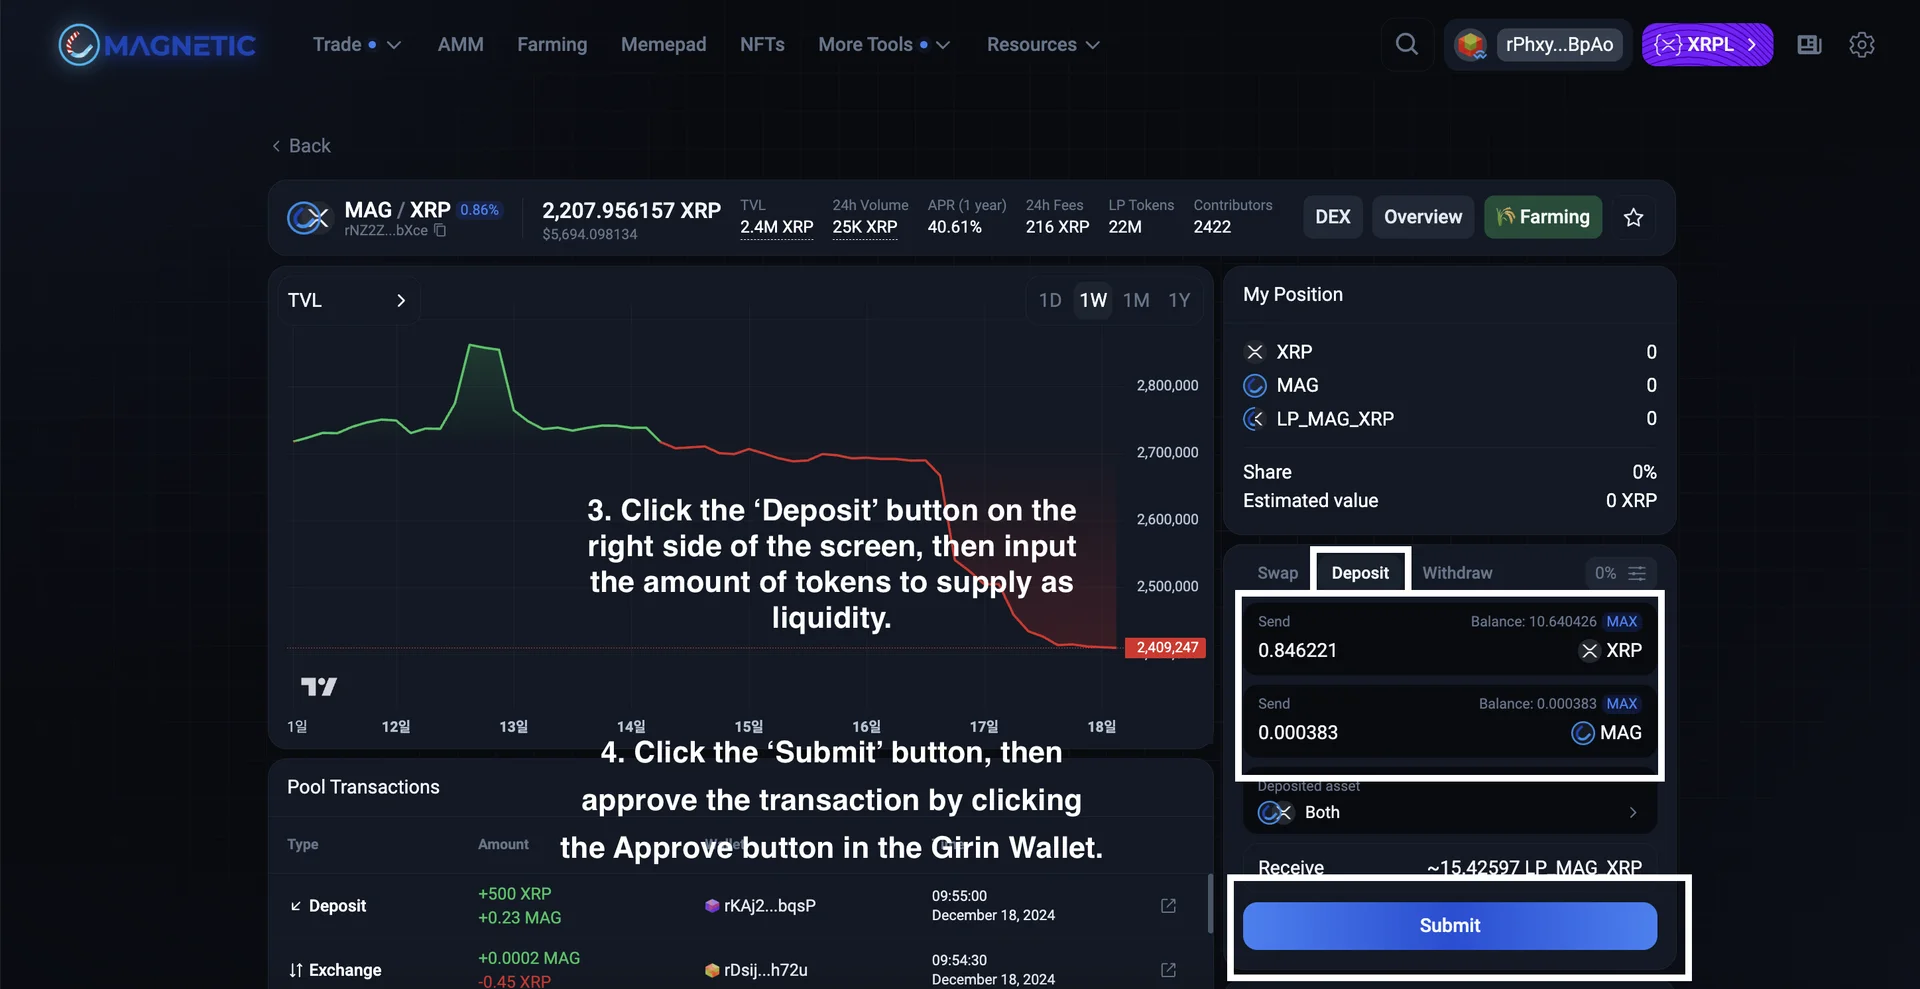The image size is (1920, 989).
Task: Select the 1M chart range
Action: point(1136,300)
